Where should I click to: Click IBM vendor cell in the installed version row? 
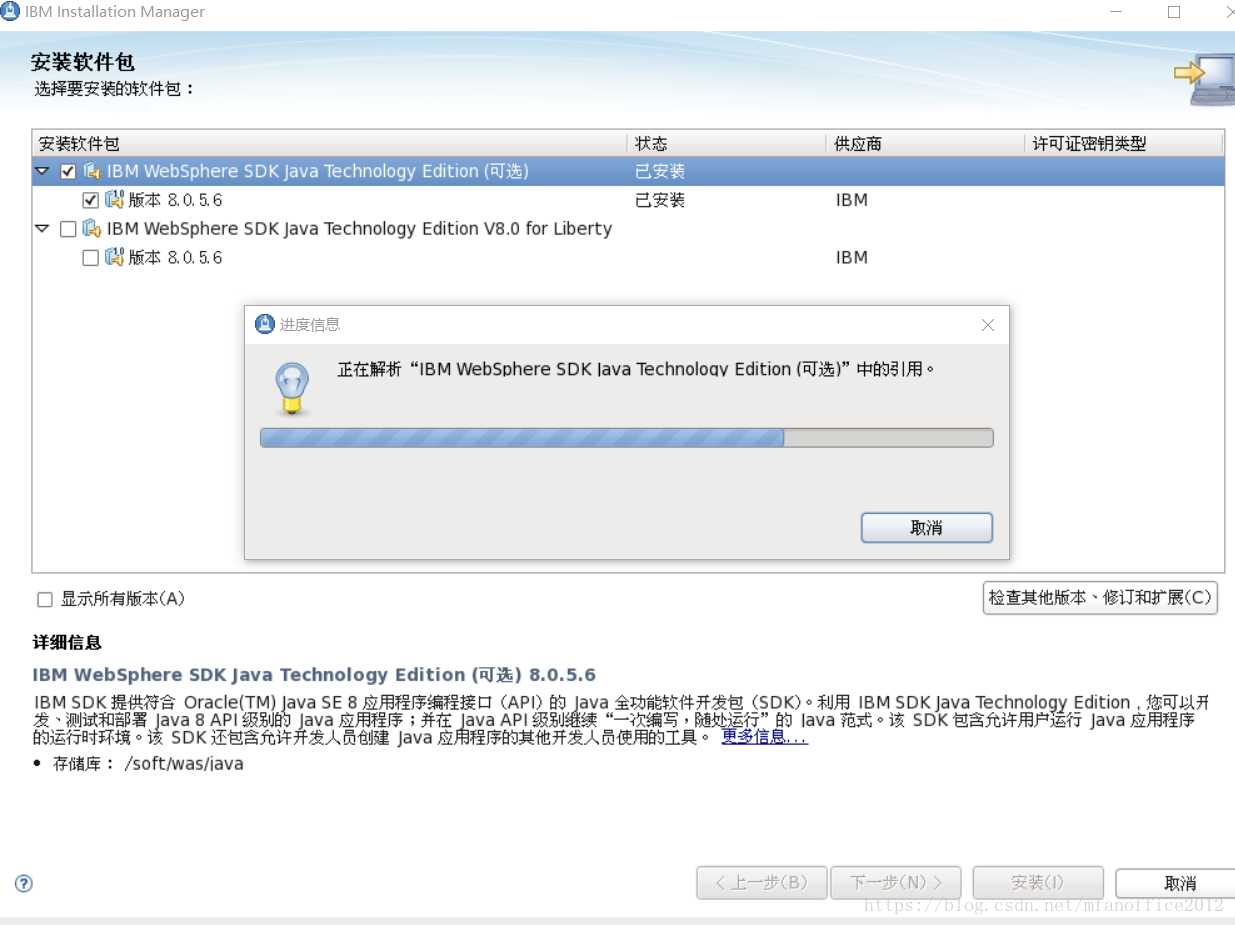tap(852, 200)
